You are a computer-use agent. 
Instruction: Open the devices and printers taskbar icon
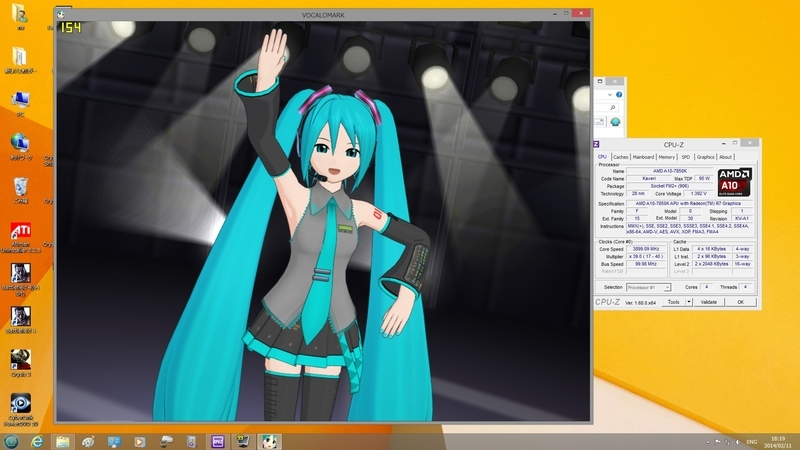(166, 441)
